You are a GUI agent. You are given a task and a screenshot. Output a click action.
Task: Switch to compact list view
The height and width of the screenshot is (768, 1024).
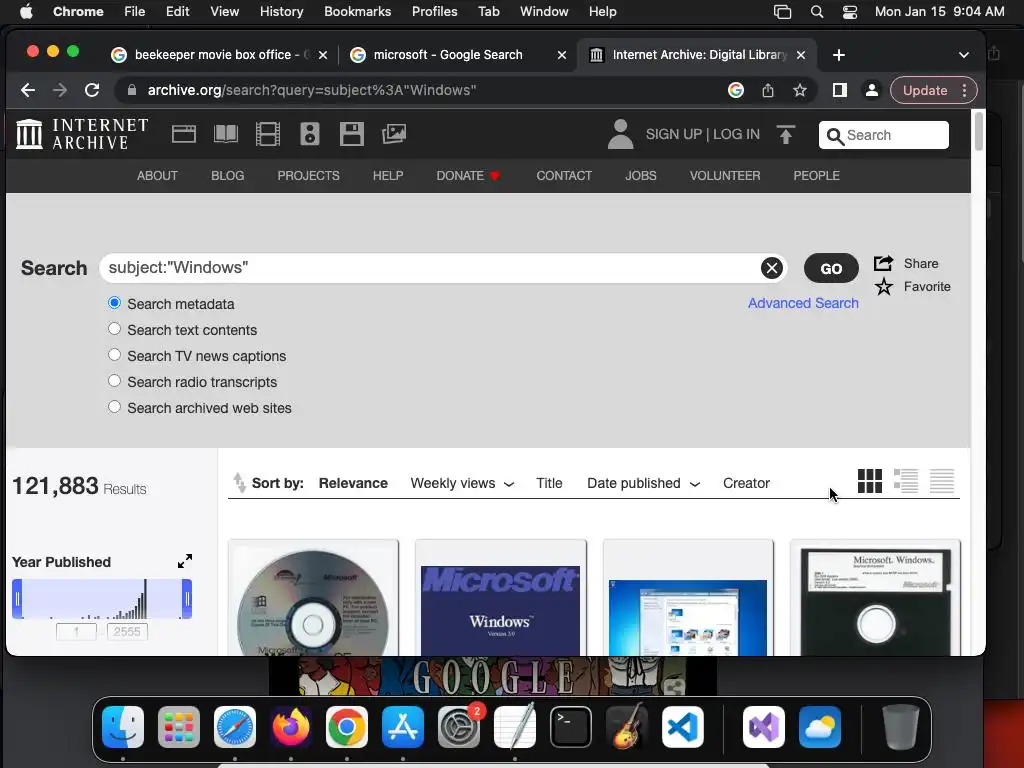pos(942,481)
